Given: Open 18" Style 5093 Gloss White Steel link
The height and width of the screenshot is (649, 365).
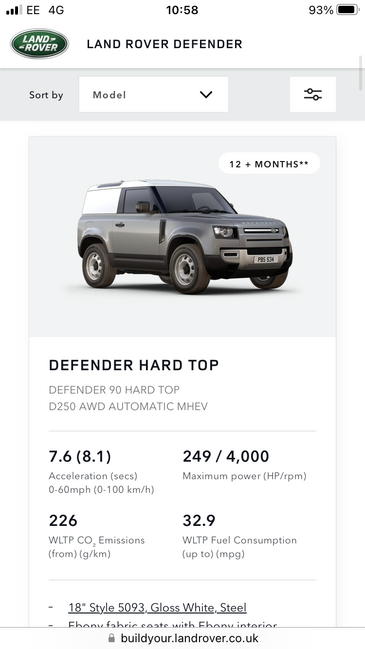Looking at the screenshot, I should point(157,608).
